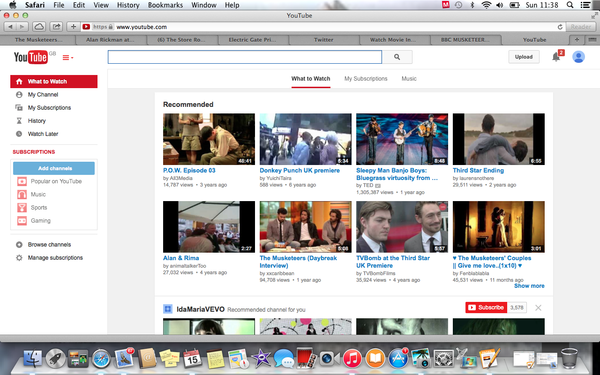Switch to My Subscriptions tab
This screenshot has height=375, width=600.
pos(365,78)
